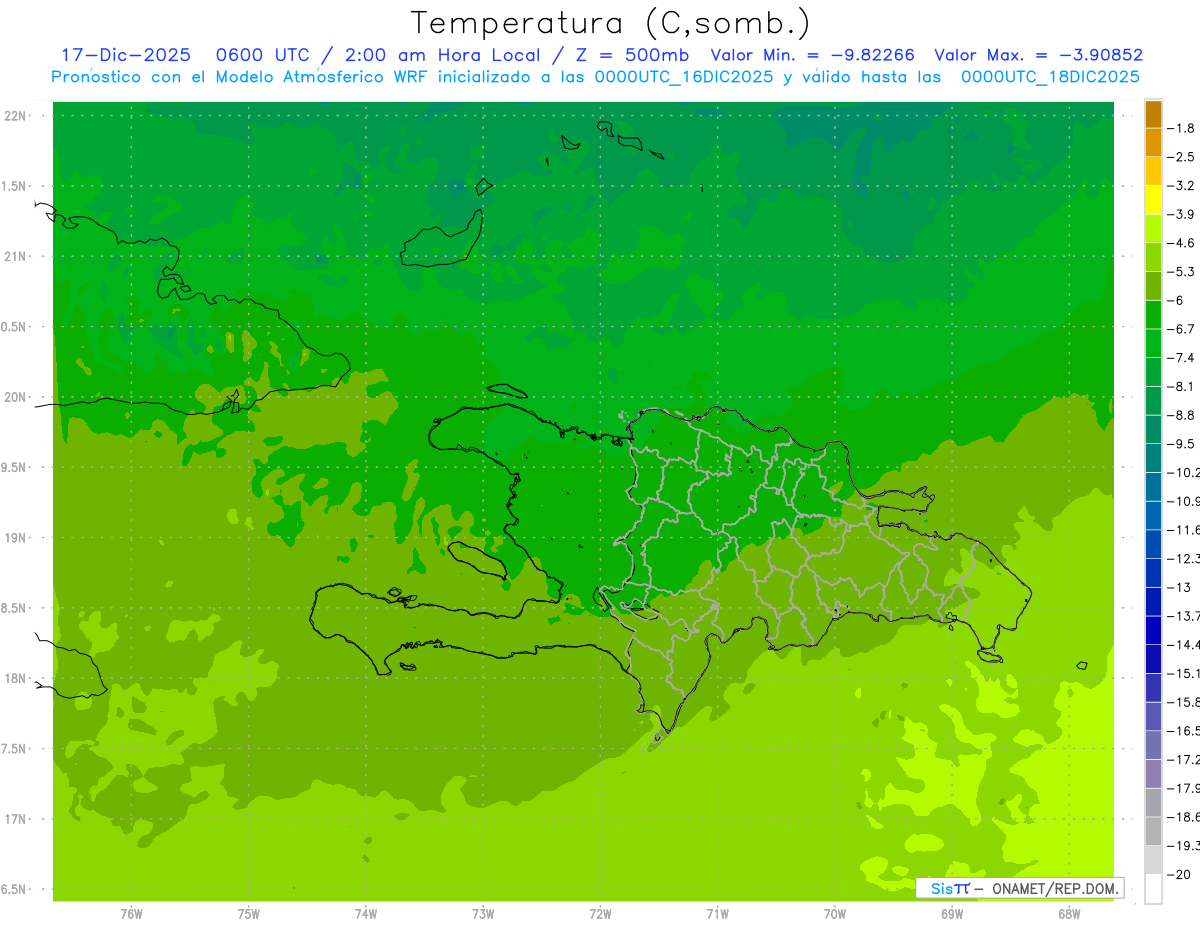Screen dimensions: 1200x927
Task: Select the validity stamp "0000UTC_18DIC2025"
Action: [x=1050, y=77]
